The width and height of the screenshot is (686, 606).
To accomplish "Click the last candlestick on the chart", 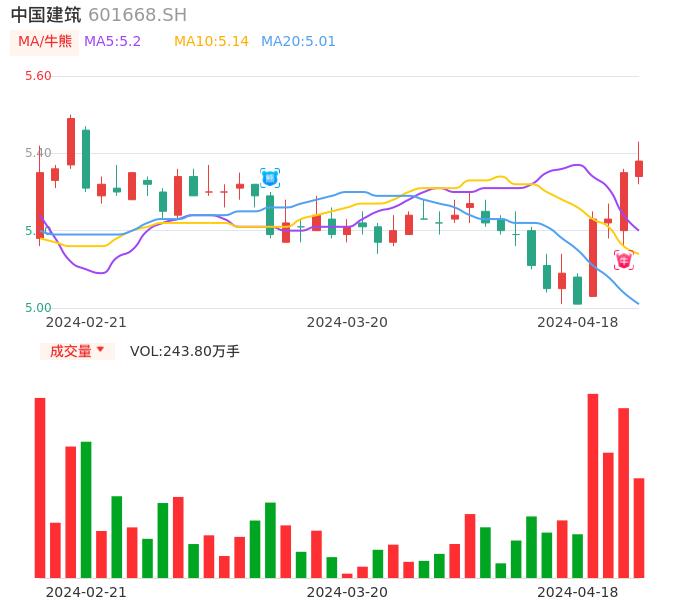I will 639,168.
